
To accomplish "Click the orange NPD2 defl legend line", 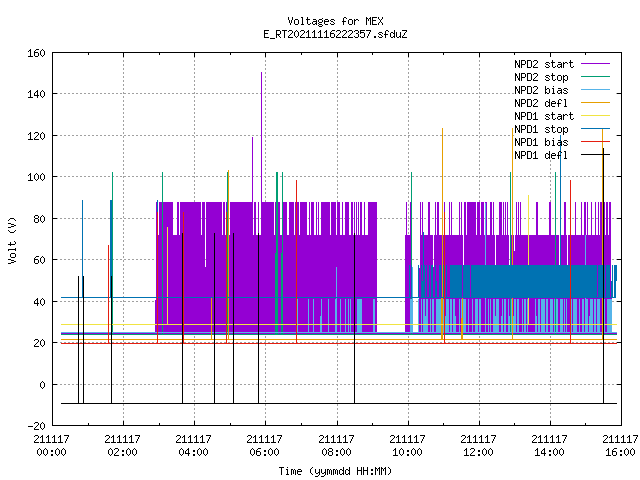I will pyautogui.click(x=596, y=102).
